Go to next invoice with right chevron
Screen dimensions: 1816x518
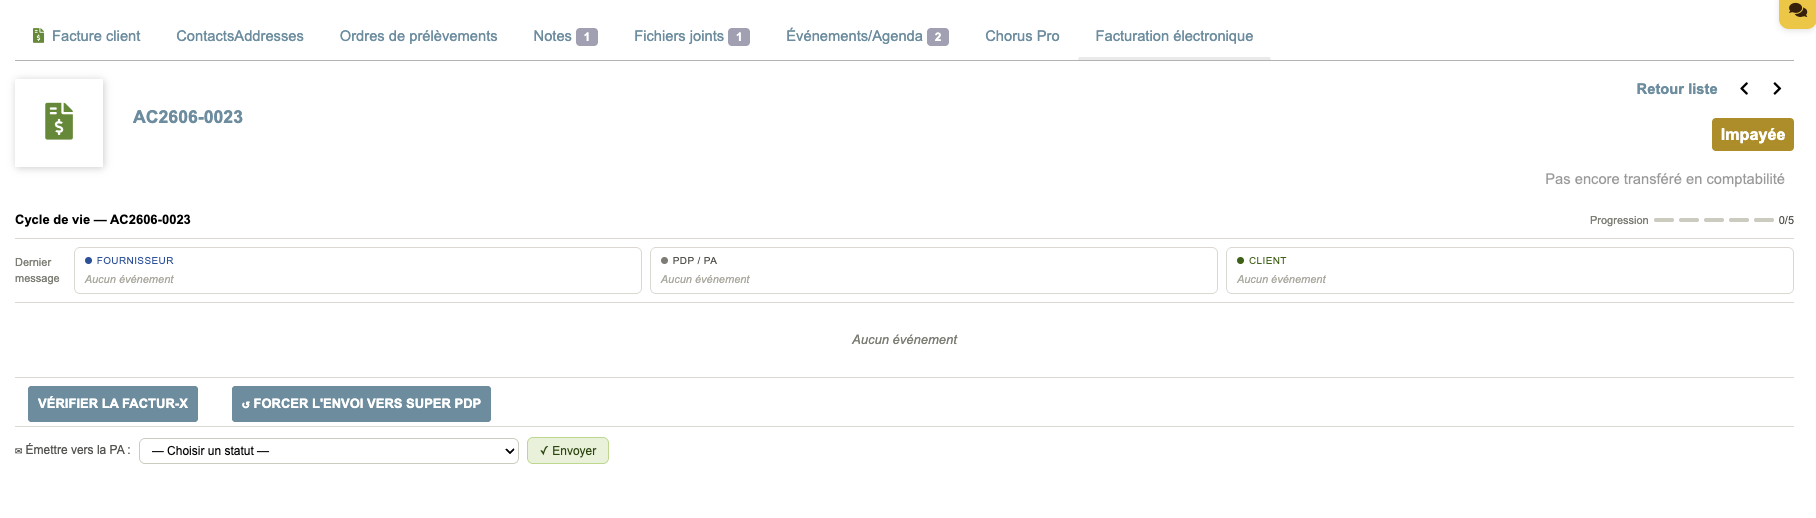click(1777, 89)
